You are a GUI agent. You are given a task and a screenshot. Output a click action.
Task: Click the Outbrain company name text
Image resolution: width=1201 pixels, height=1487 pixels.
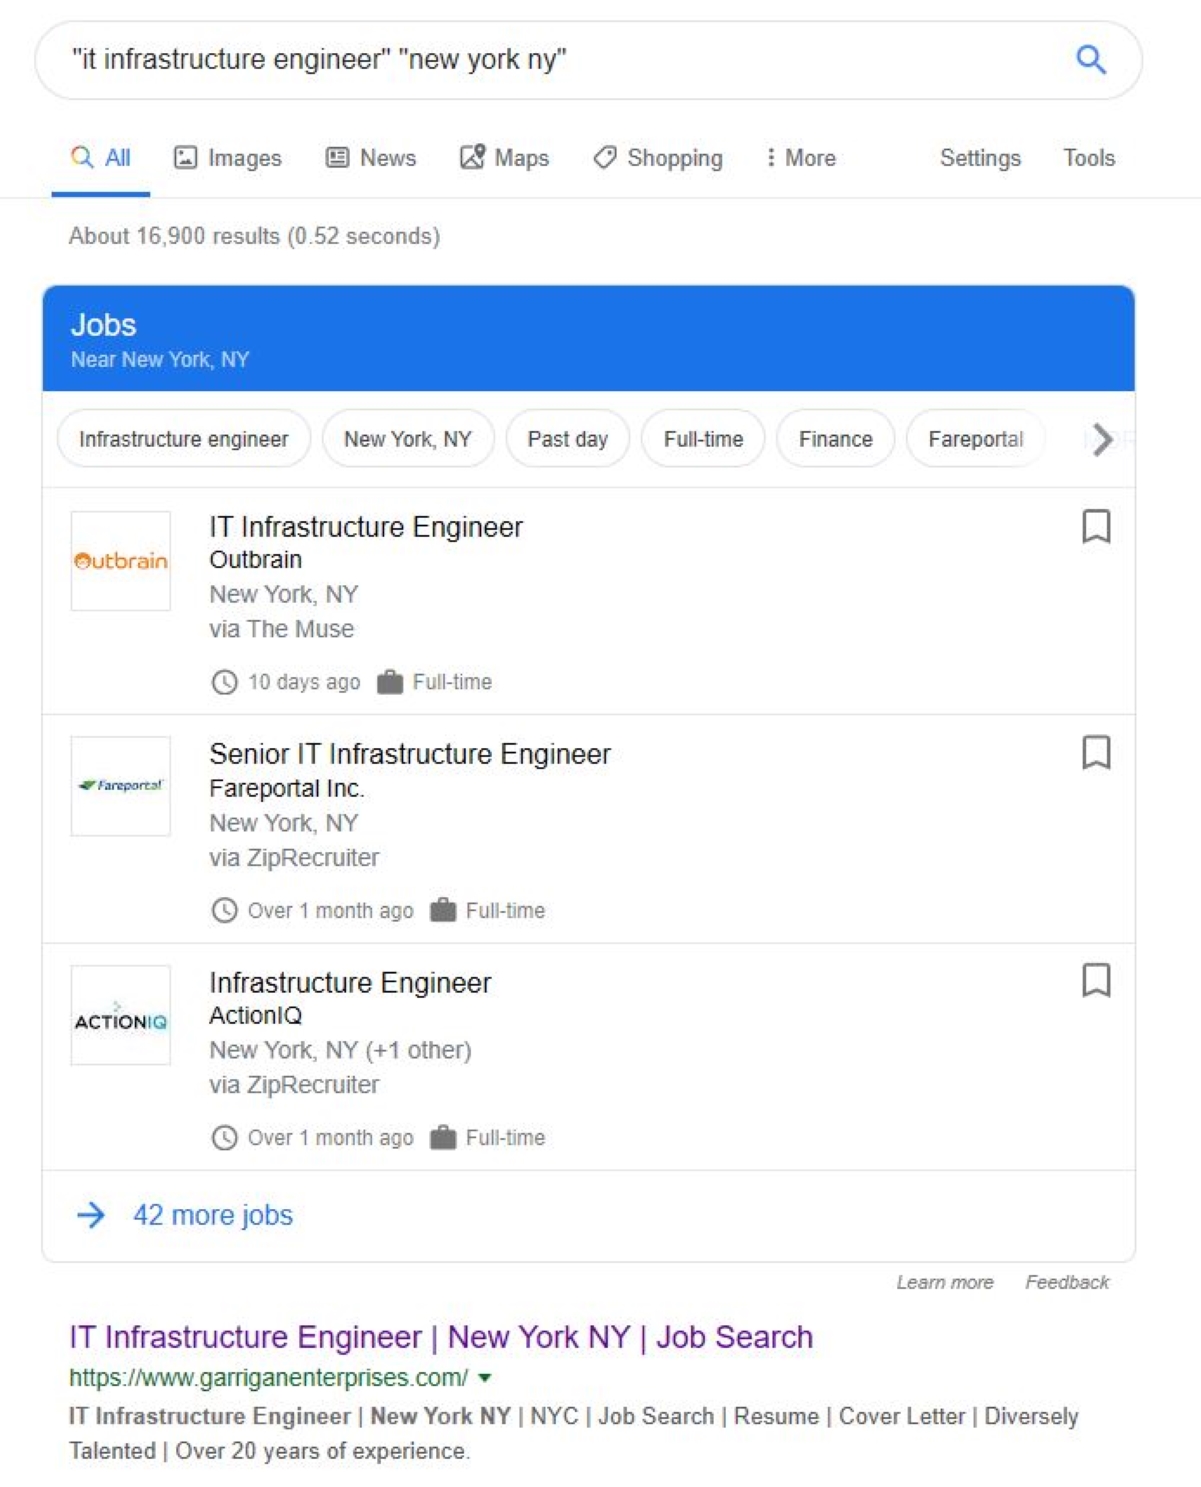click(x=255, y=560)
